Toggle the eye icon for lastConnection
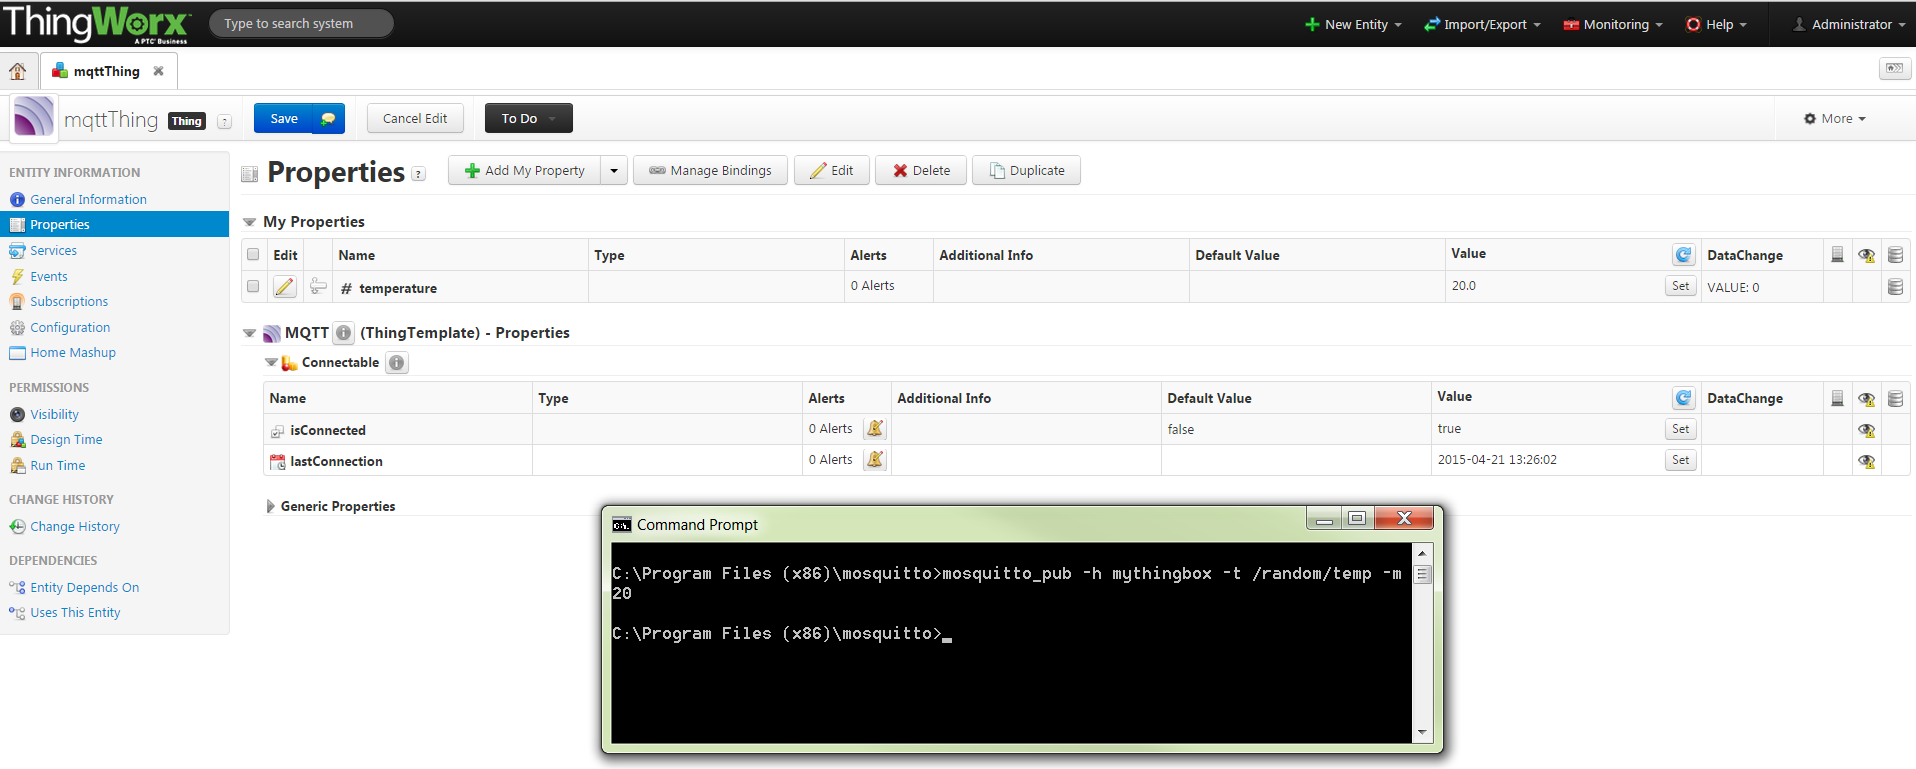This screenshot has width=1916, height=769. point(1866,461)
